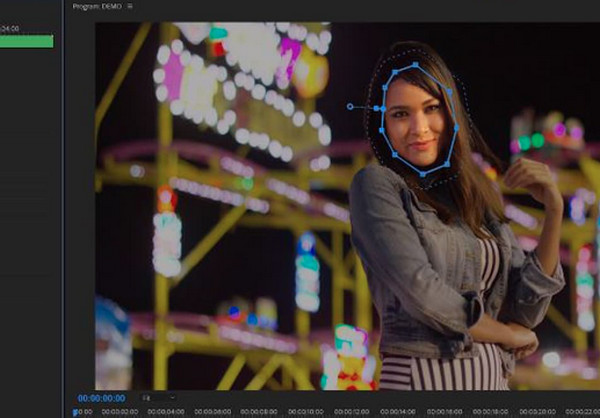Open the Program: DEMO panel menu icon
600x418 pixels.
click(x=130, y=6)
